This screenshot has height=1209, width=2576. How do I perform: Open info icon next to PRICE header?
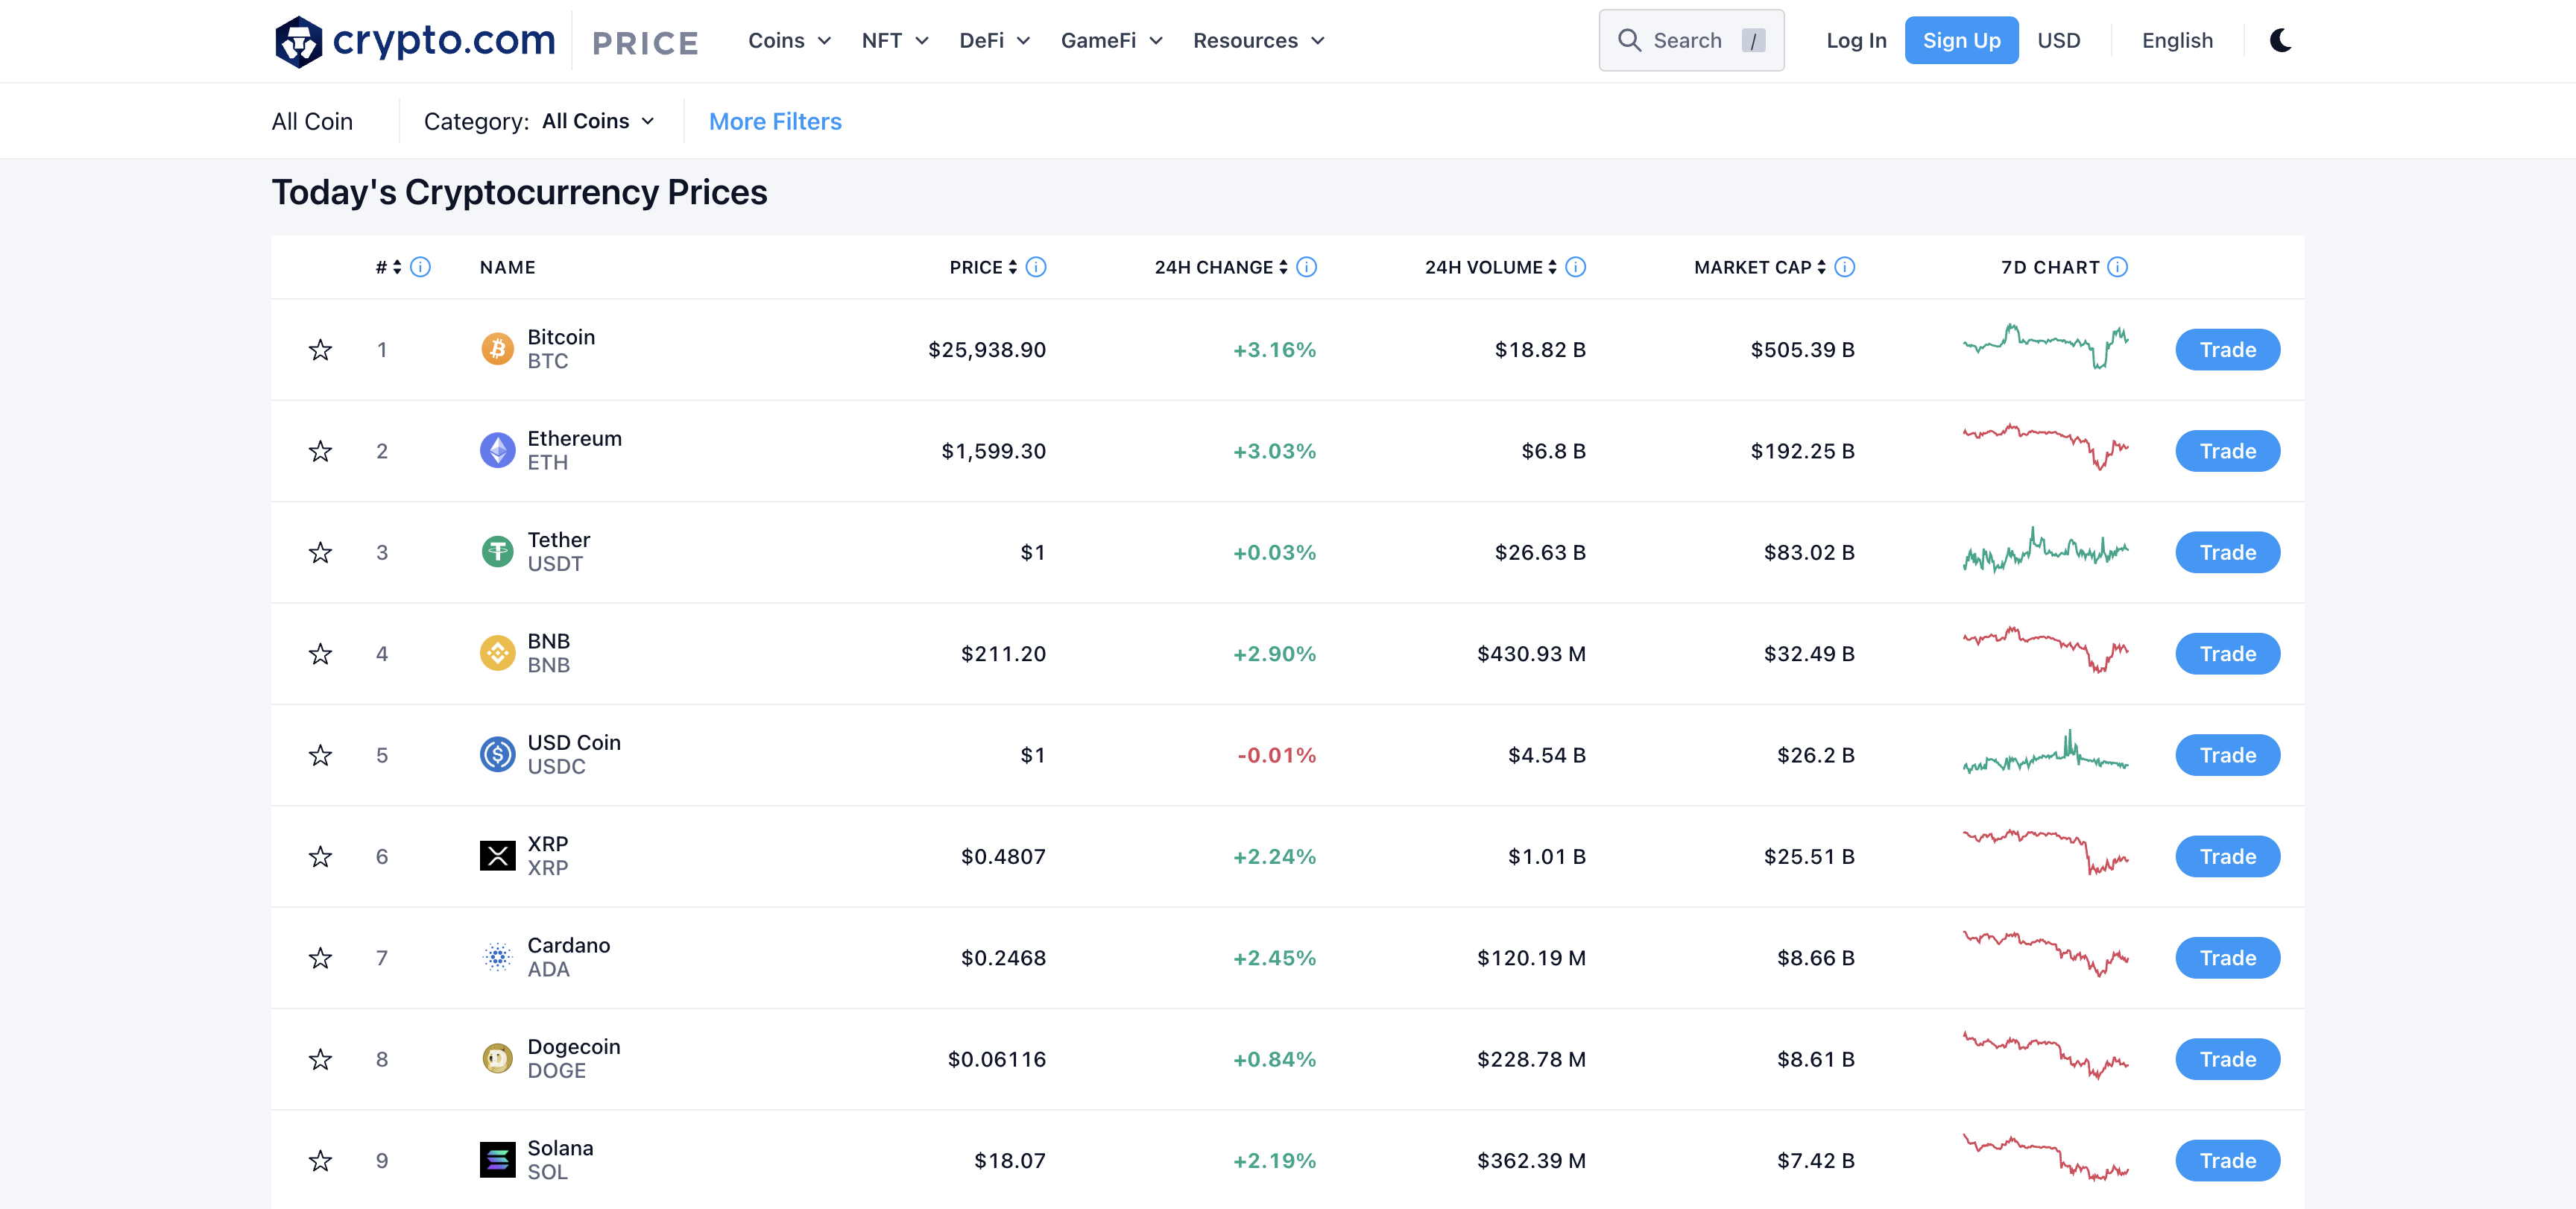(1036, 267)
